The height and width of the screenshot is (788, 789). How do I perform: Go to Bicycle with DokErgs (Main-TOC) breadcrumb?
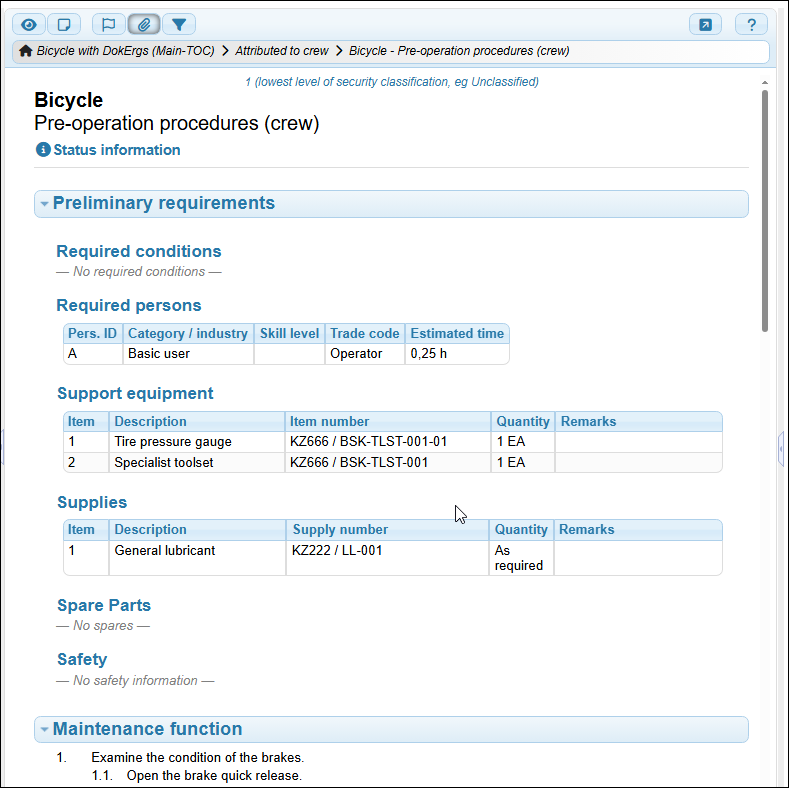click(x=125, y=51)
